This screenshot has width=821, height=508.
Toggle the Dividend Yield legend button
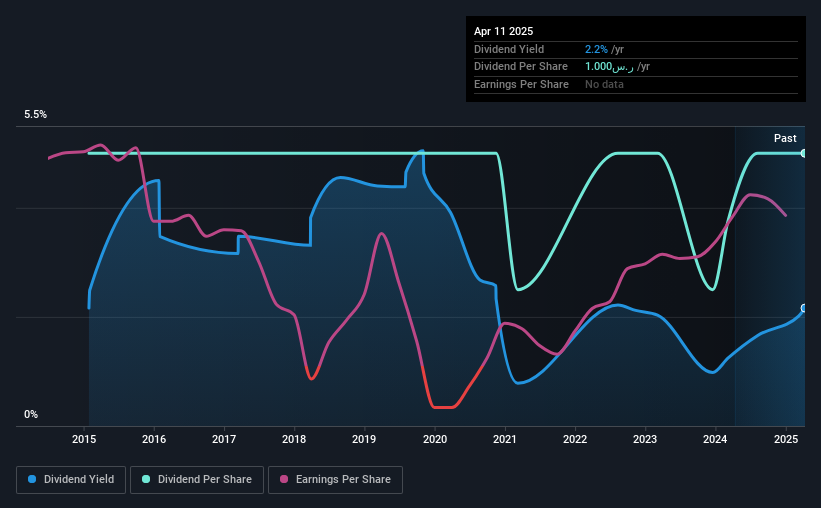pyautogui.click(x=71, y=480)
